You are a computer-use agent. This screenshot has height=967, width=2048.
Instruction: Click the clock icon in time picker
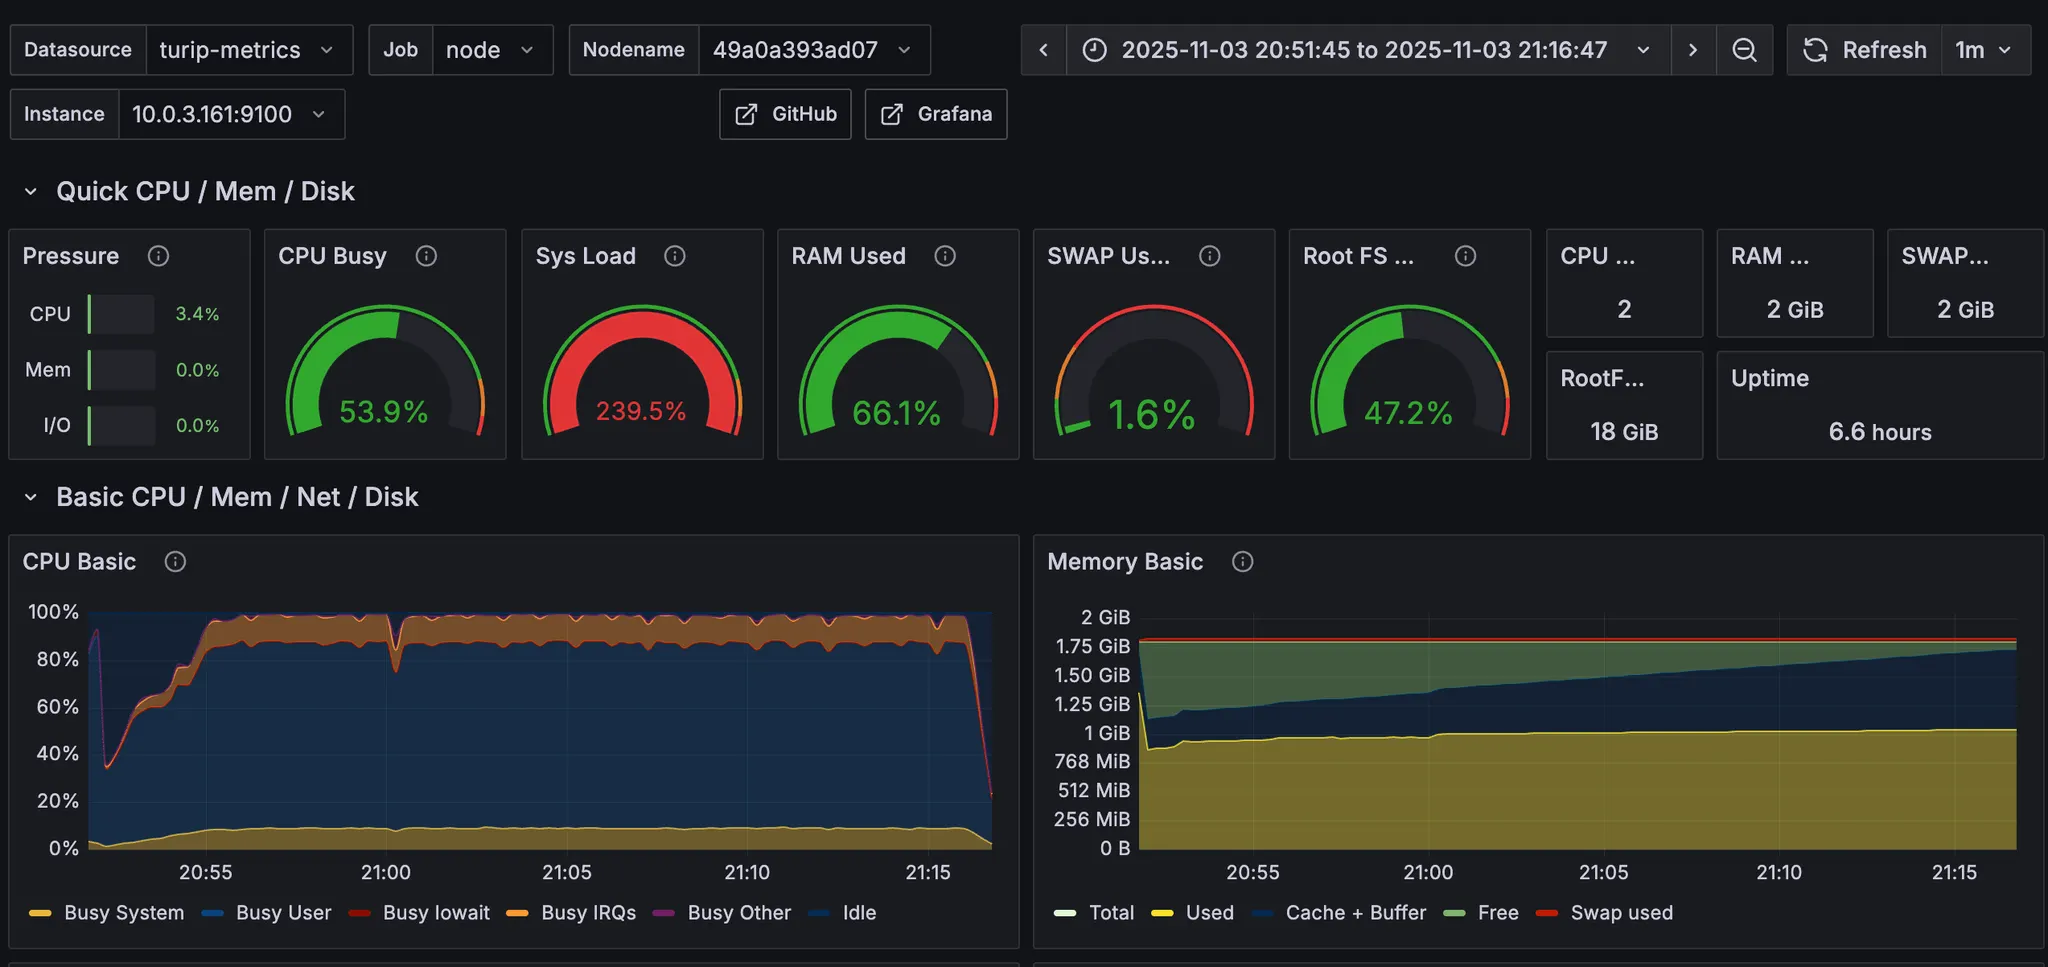pos(1095,50)
